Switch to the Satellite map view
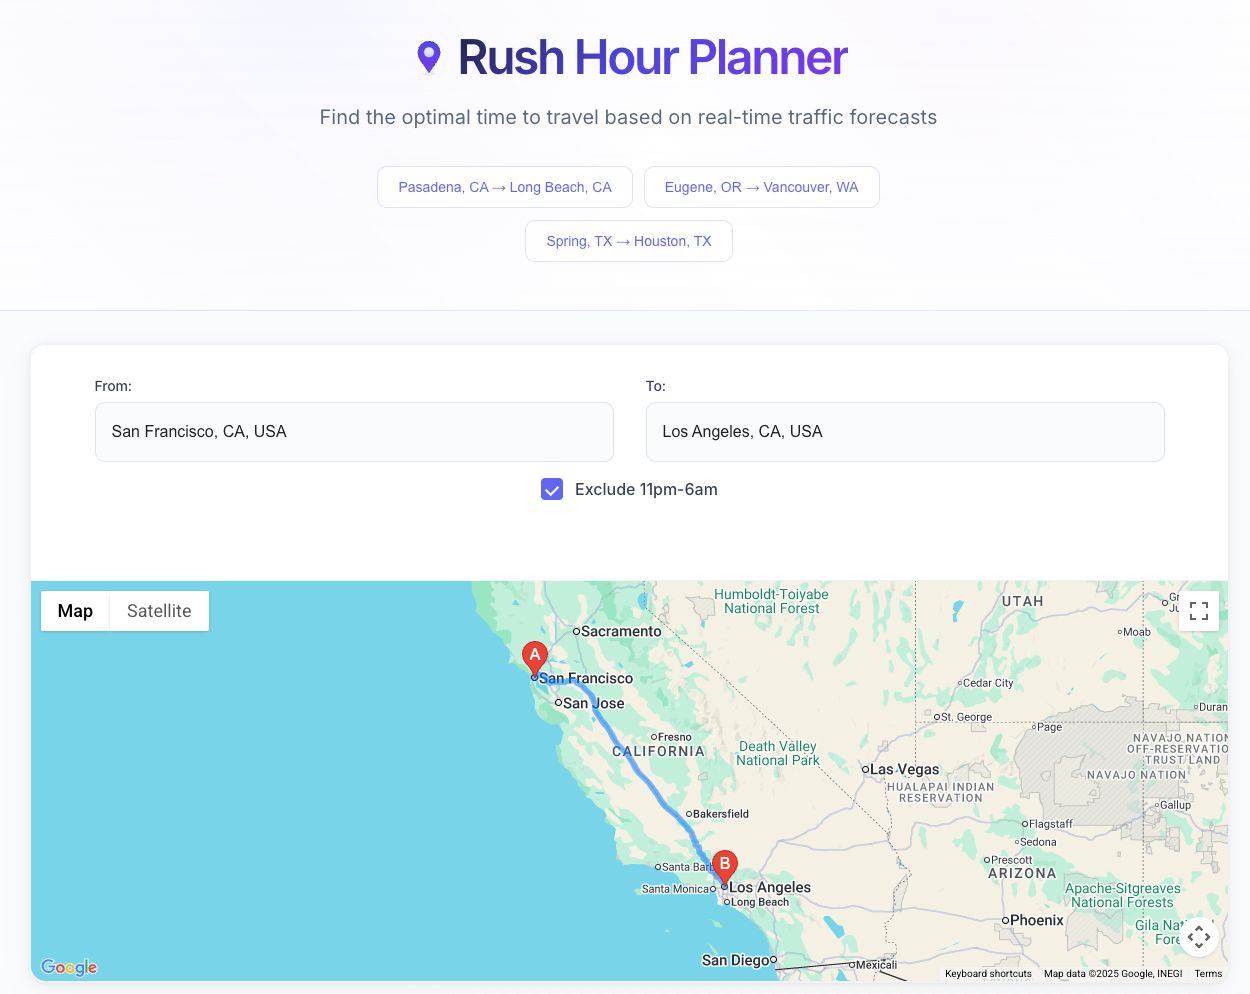 (158, 610)
